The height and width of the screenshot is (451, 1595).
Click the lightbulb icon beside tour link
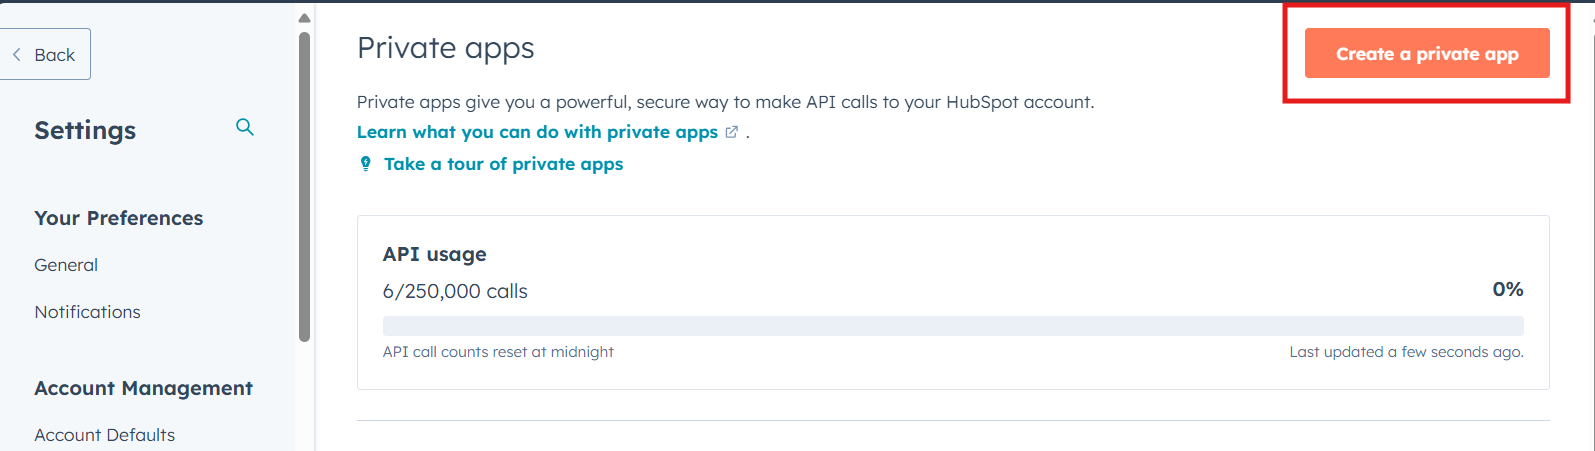[366, 164]
